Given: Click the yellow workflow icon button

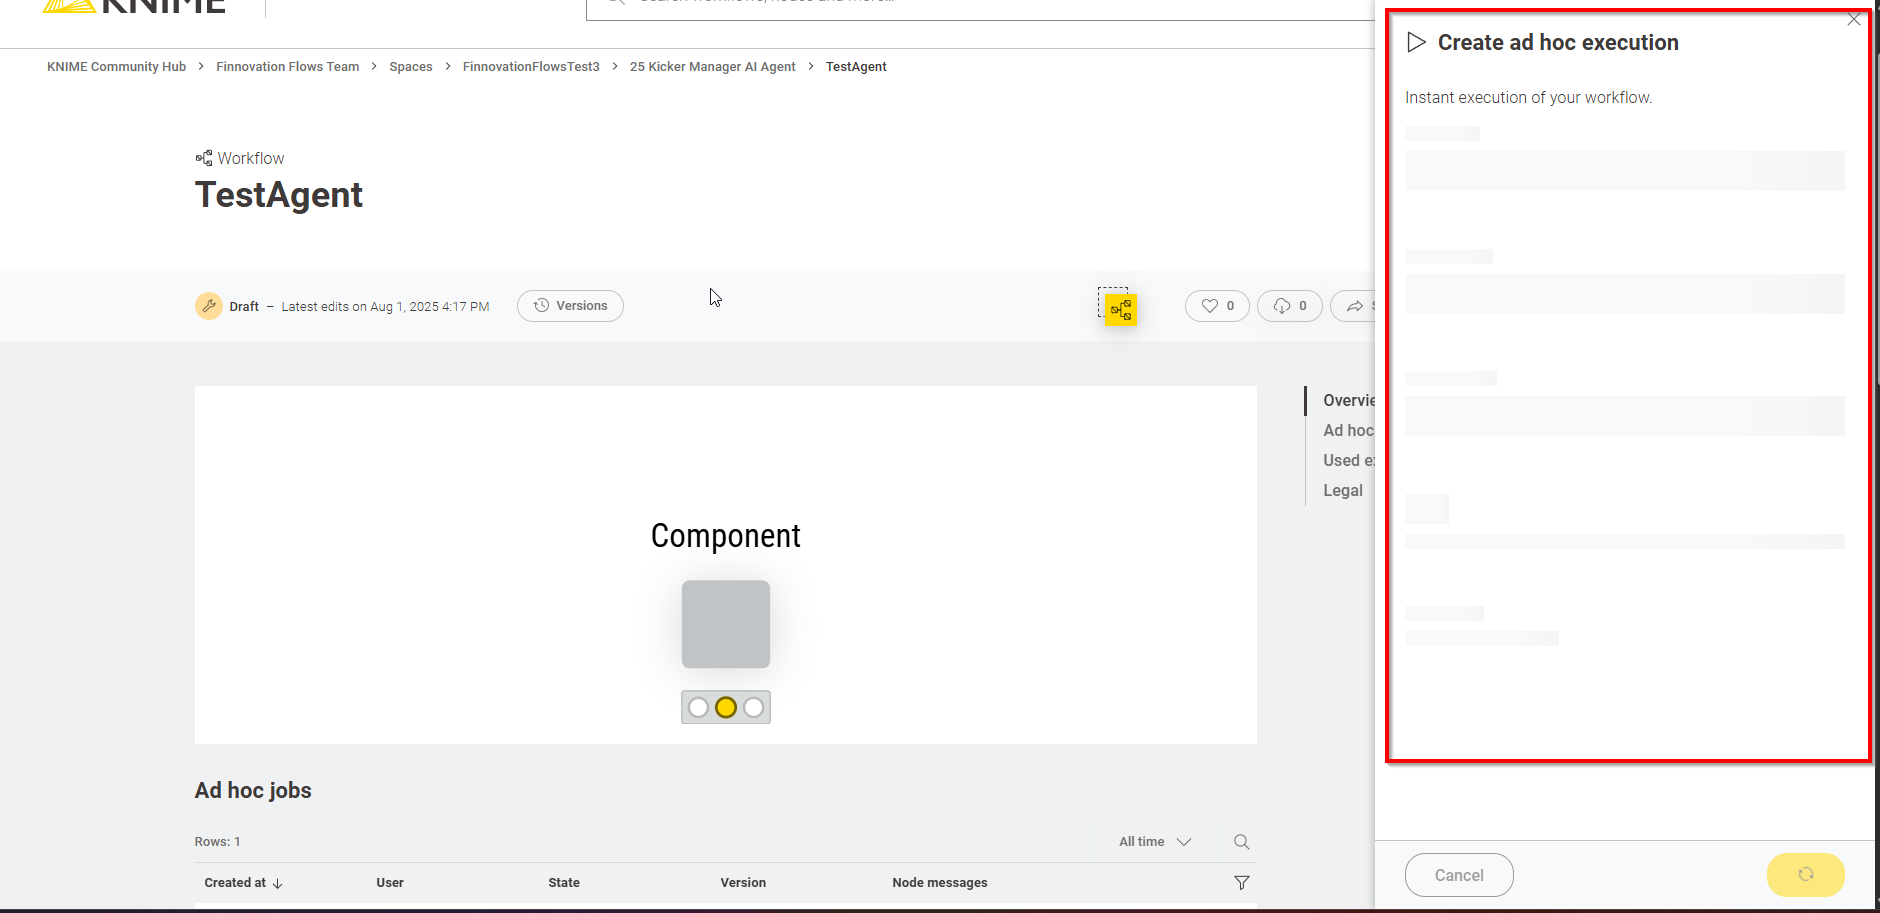Looking at the screenshot, I should (1121, 310).
